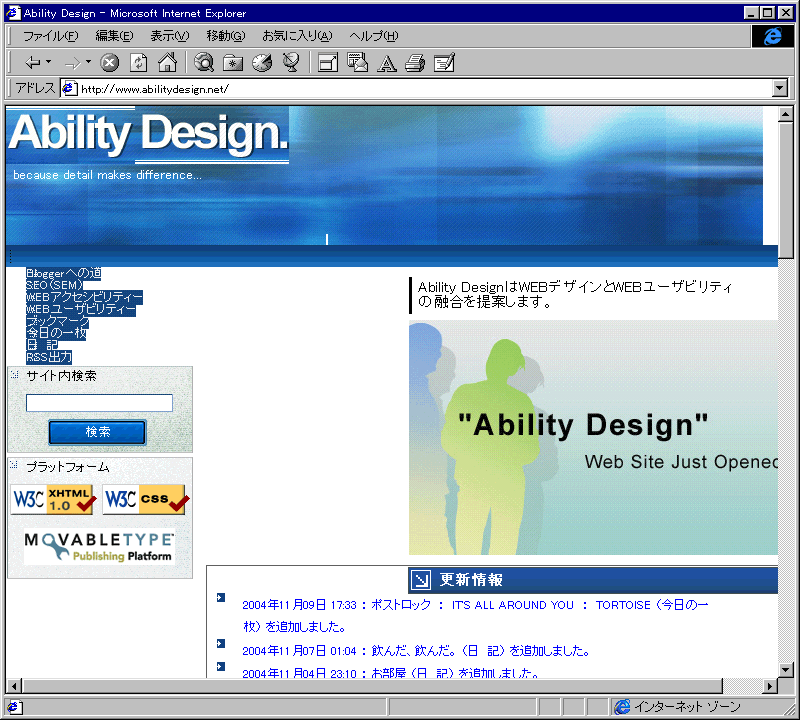Refresh the page with the Refresh icon
This screenshot has height=720, width=800.
[x=138, y=63]
